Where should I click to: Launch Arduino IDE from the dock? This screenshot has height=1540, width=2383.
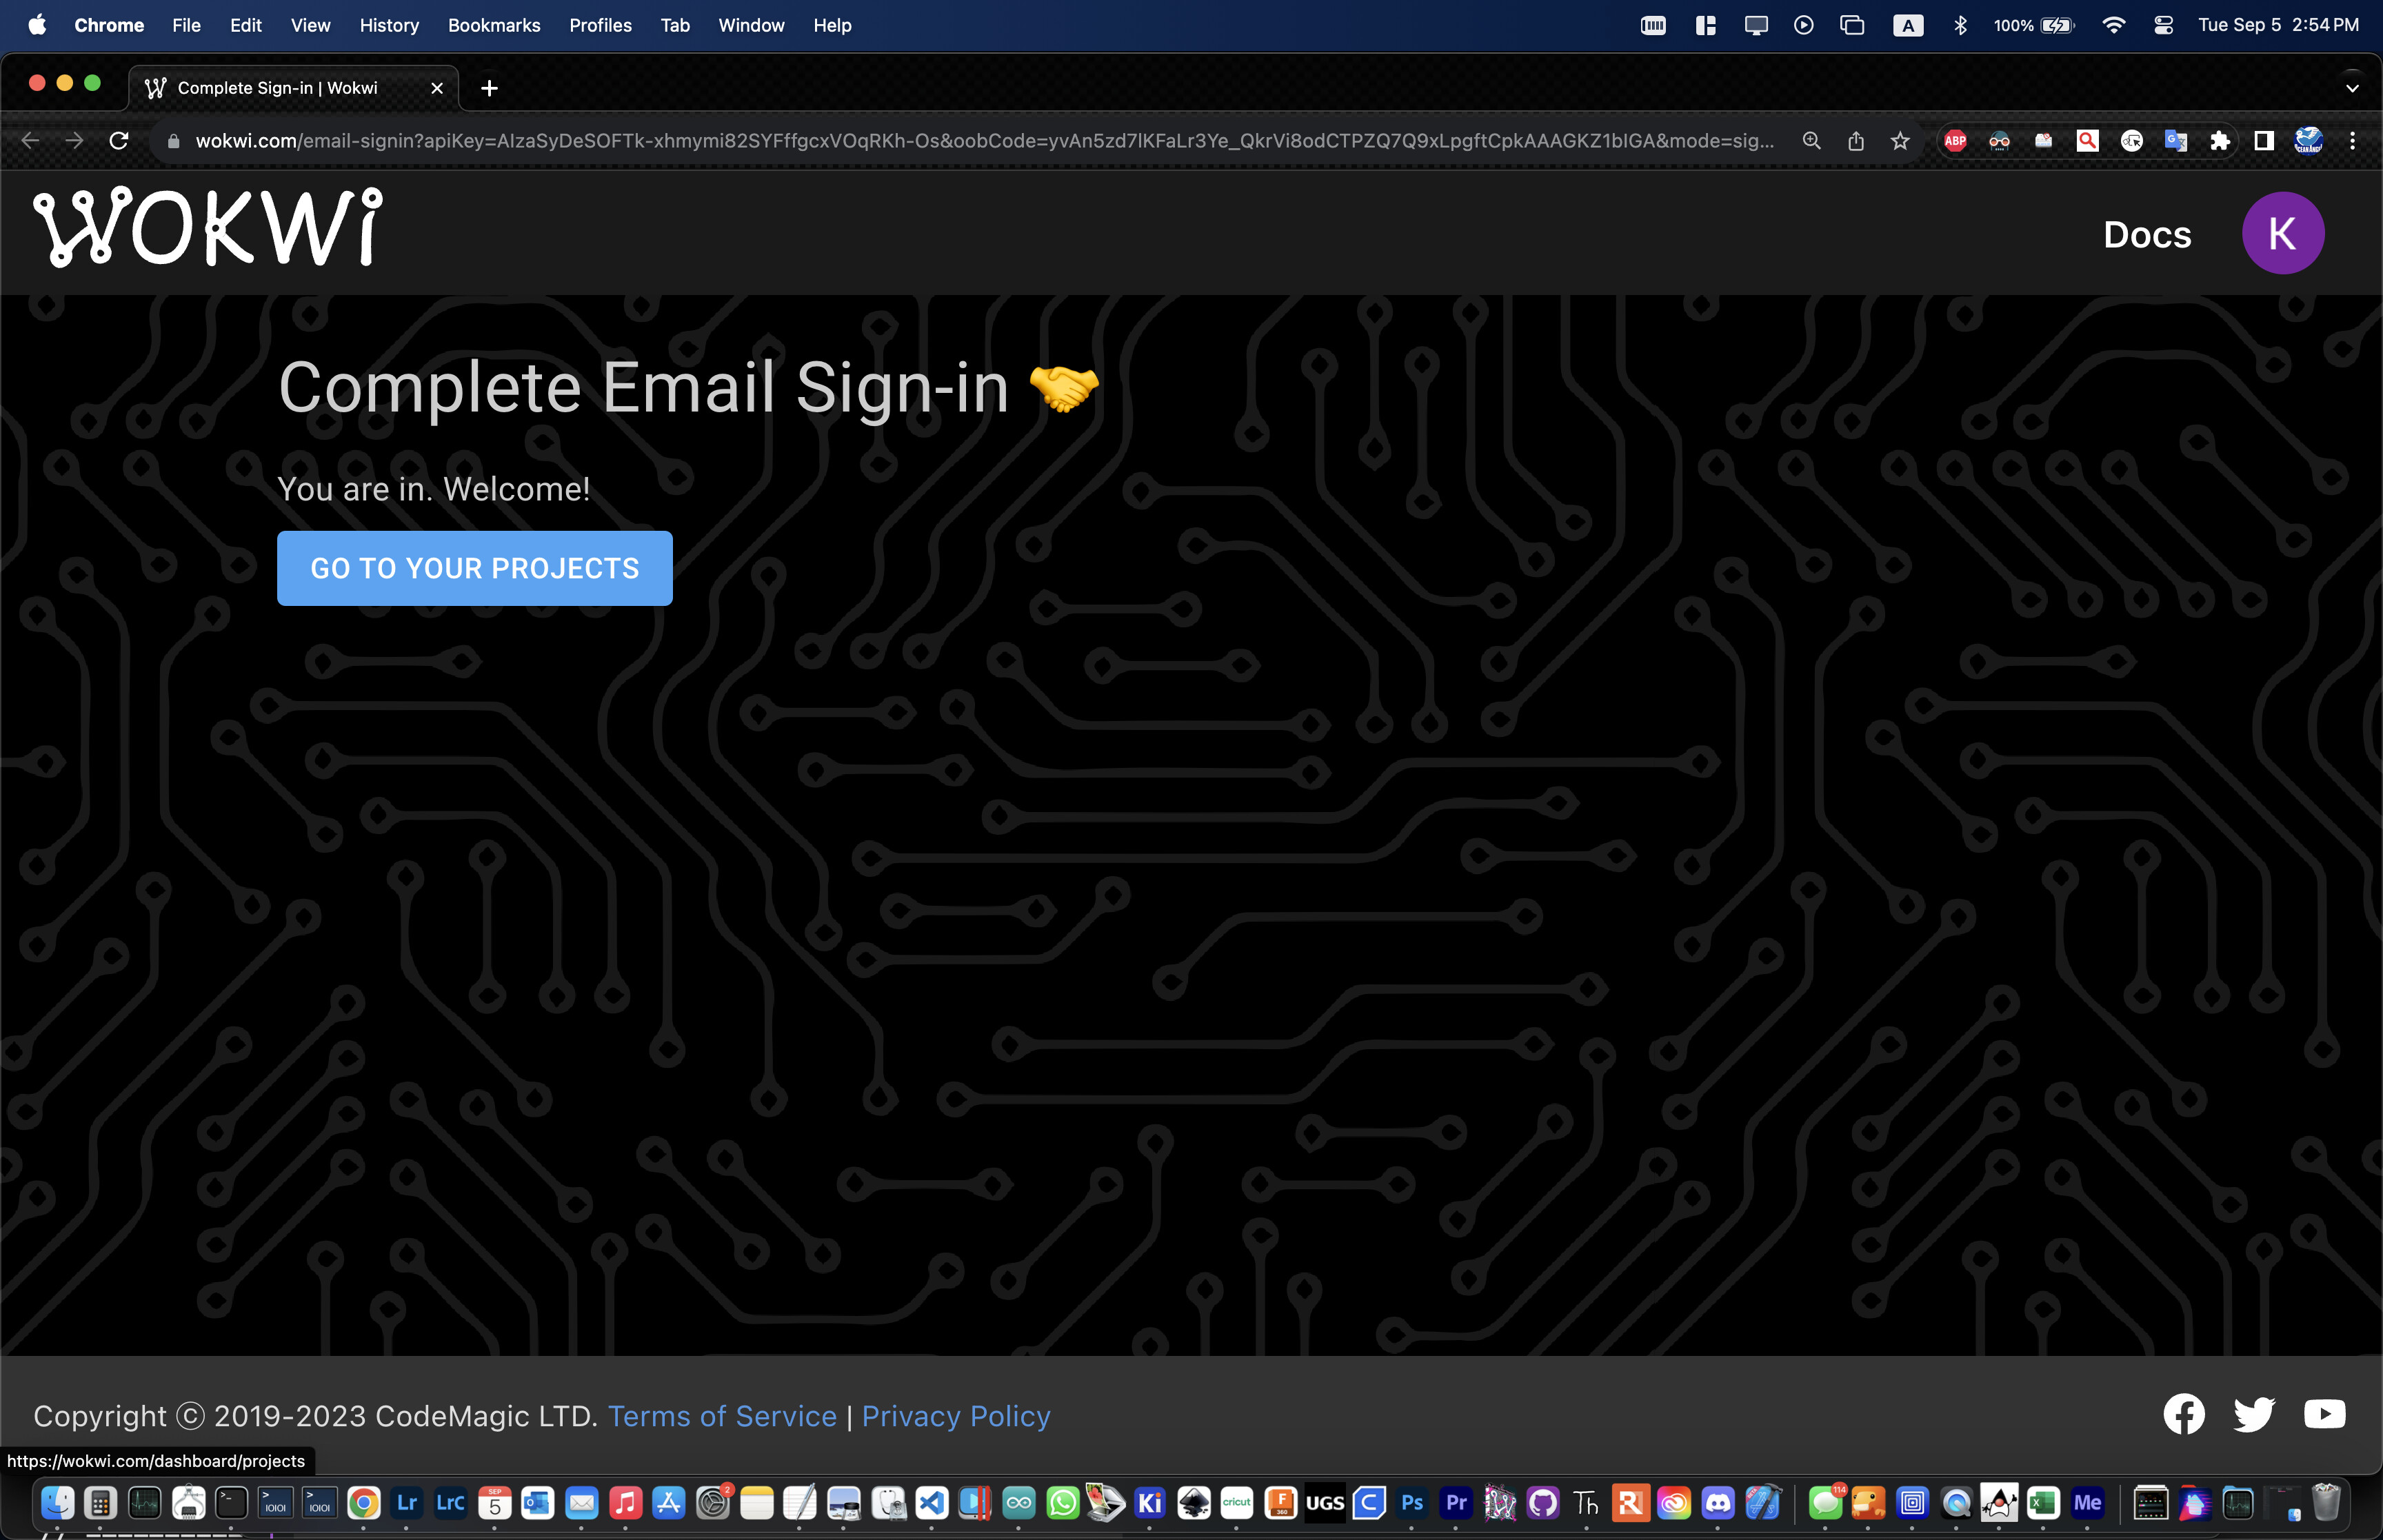[1019, 1502]
